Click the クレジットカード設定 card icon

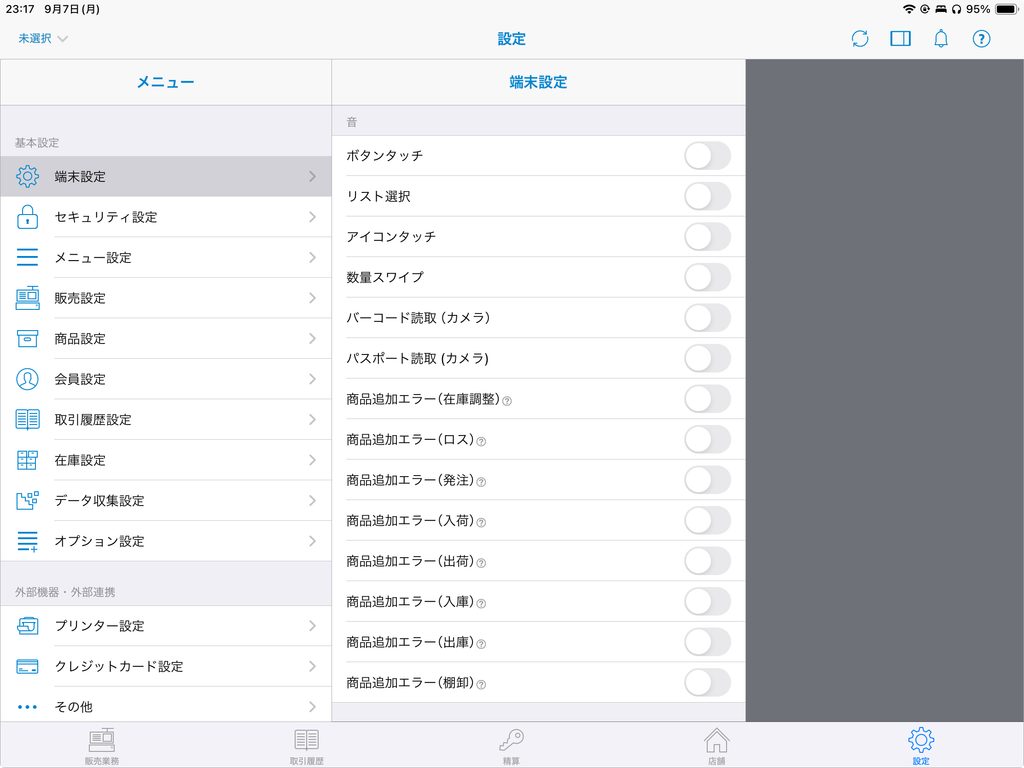click(x=27, y=666)
